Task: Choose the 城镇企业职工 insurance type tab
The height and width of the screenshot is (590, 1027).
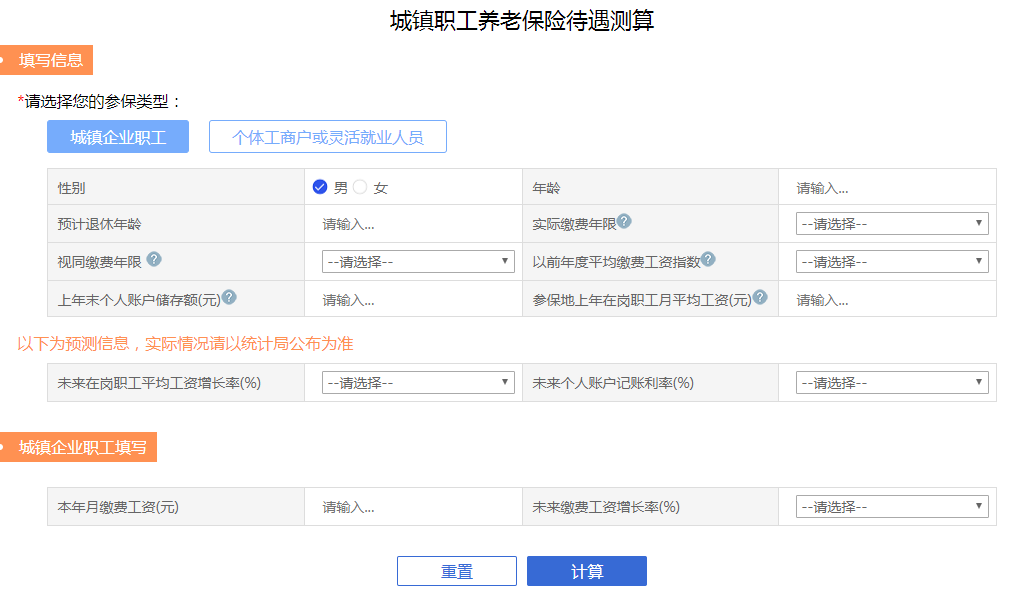Action: click(x=118, y=136)
